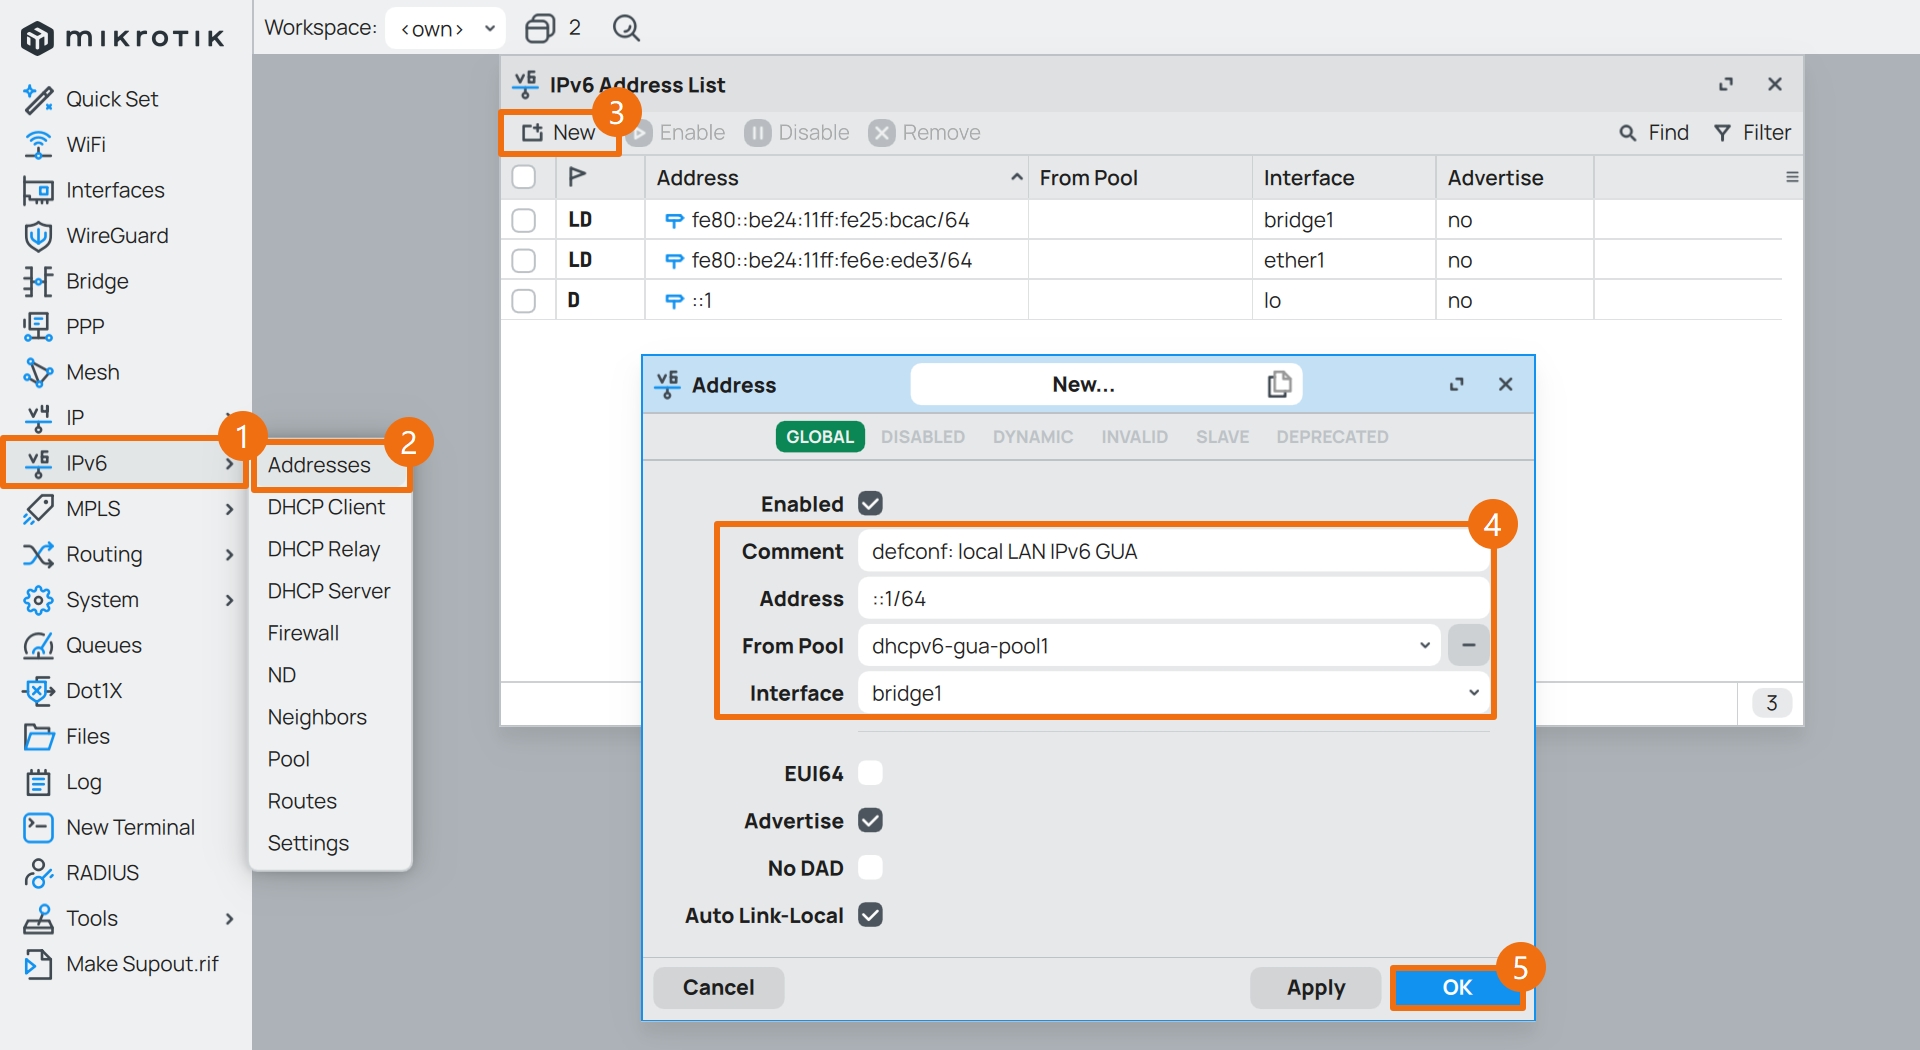Copy the address entry using the copy icon

(1279, 384)
